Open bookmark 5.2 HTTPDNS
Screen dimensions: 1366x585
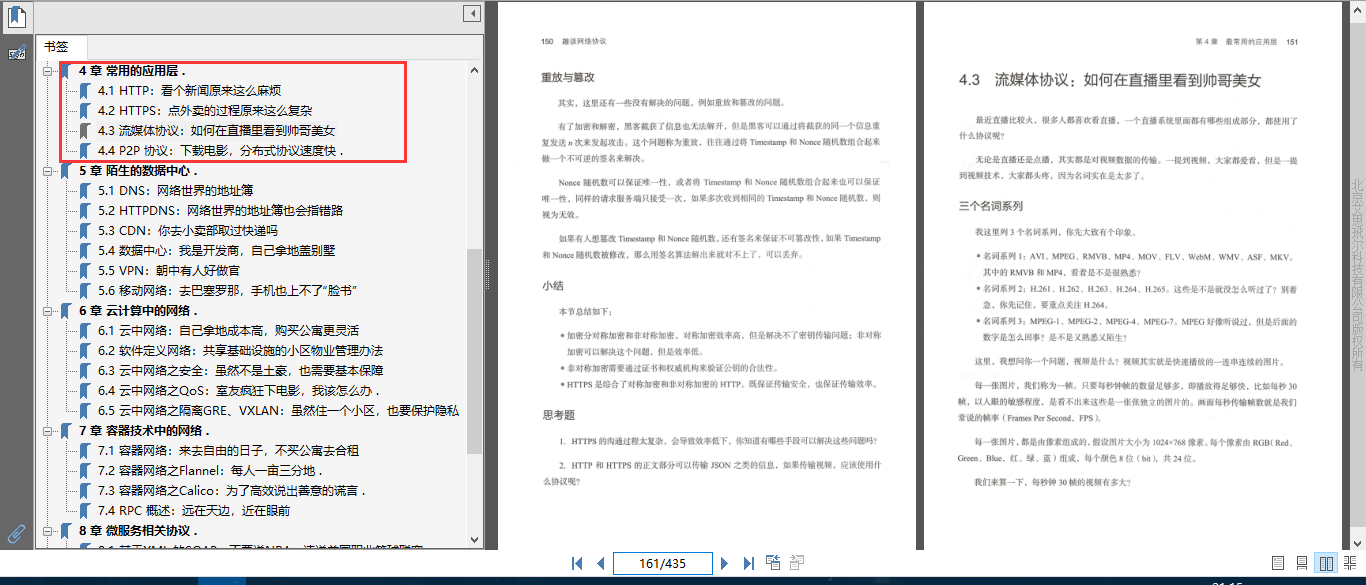pyautogui.click(x=221, y=211)
